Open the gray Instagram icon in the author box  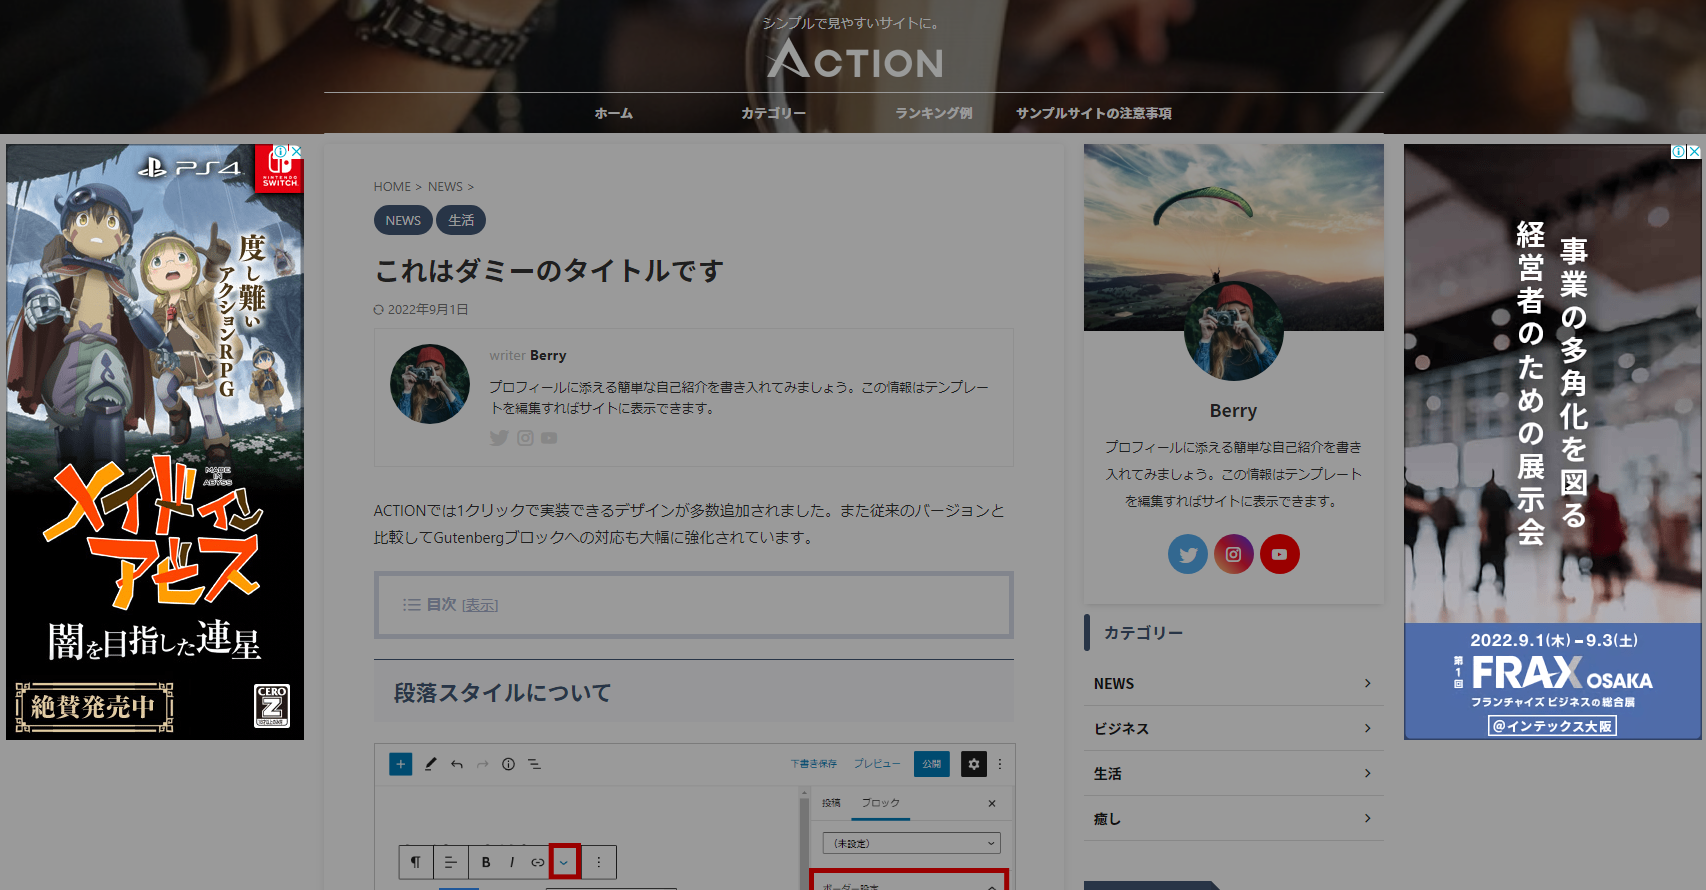525,438
